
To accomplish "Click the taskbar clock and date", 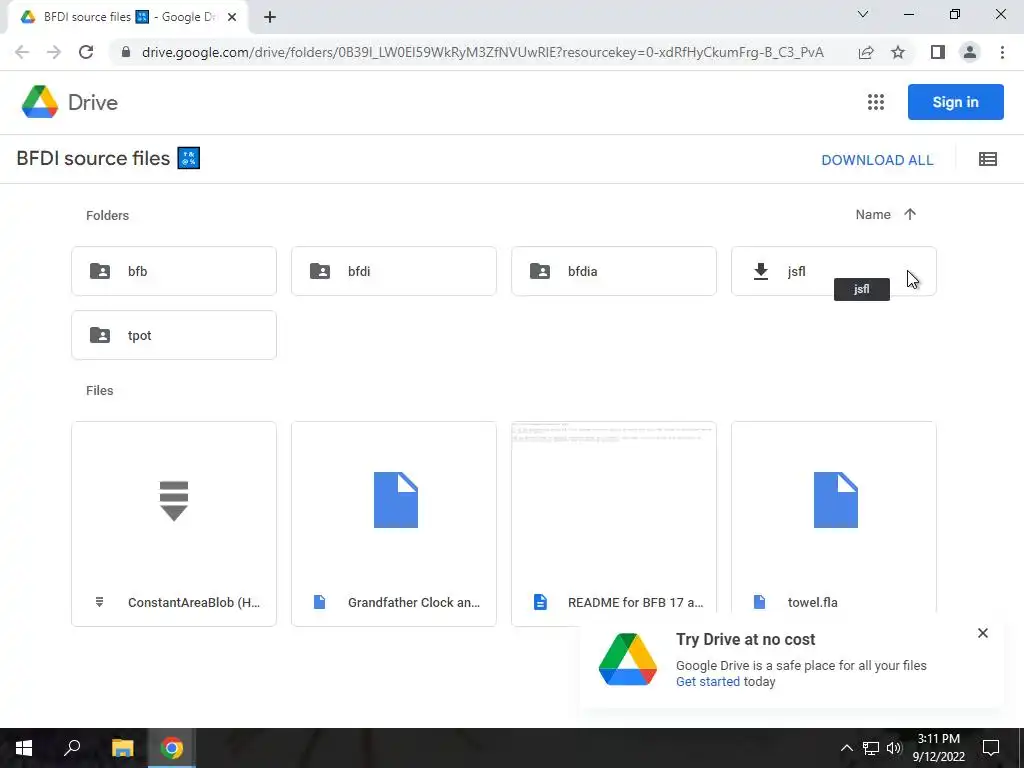I will pos(938,748).
